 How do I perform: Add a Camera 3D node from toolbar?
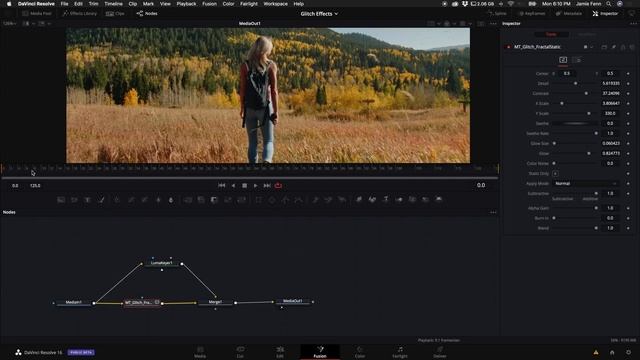pos(412,200)
